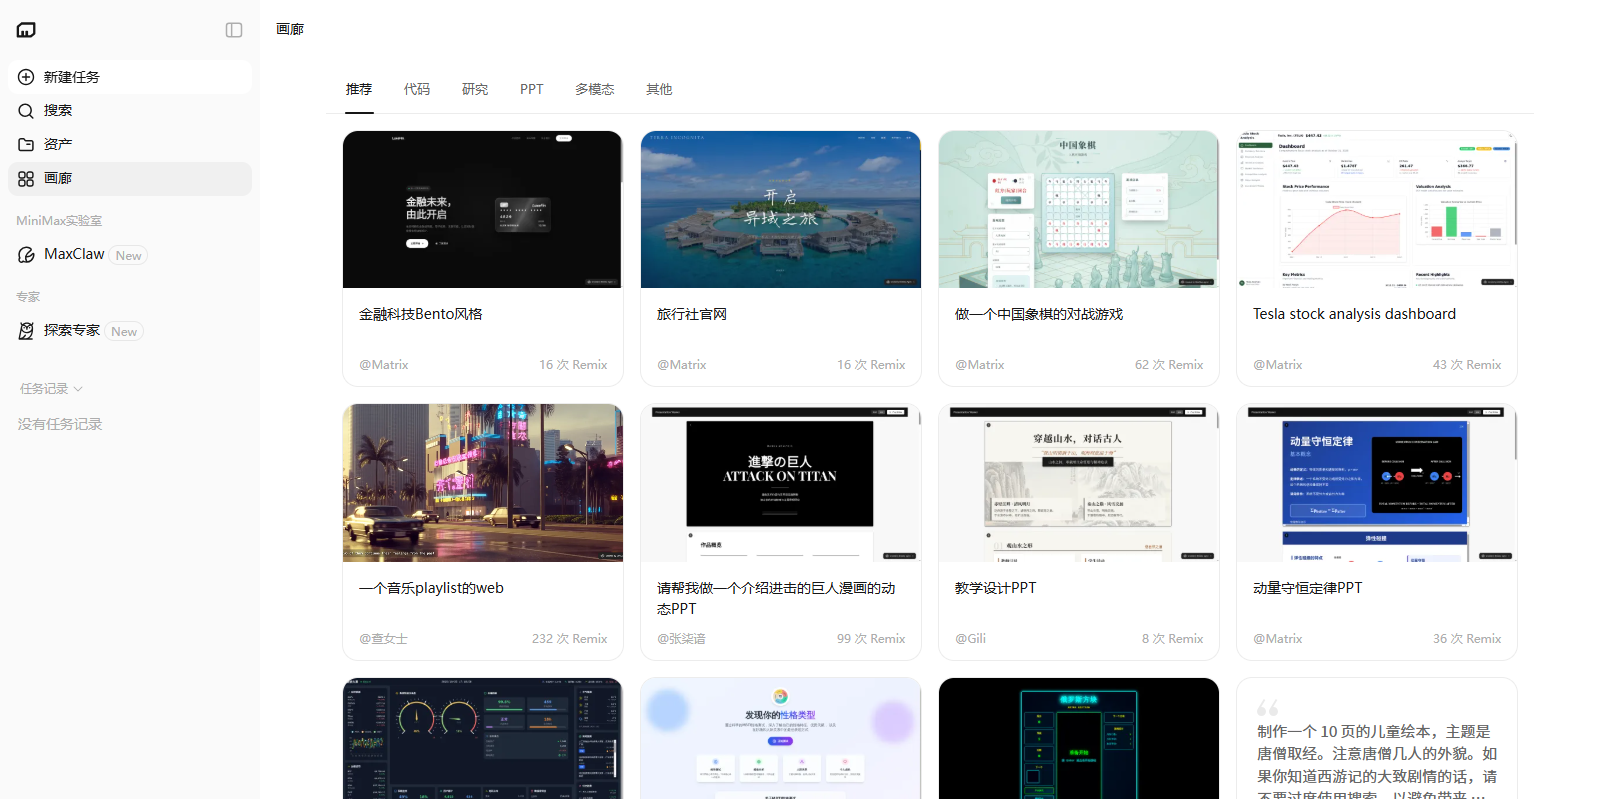Open the 金融科技Bento风格 thumbnail

[482, 210]
